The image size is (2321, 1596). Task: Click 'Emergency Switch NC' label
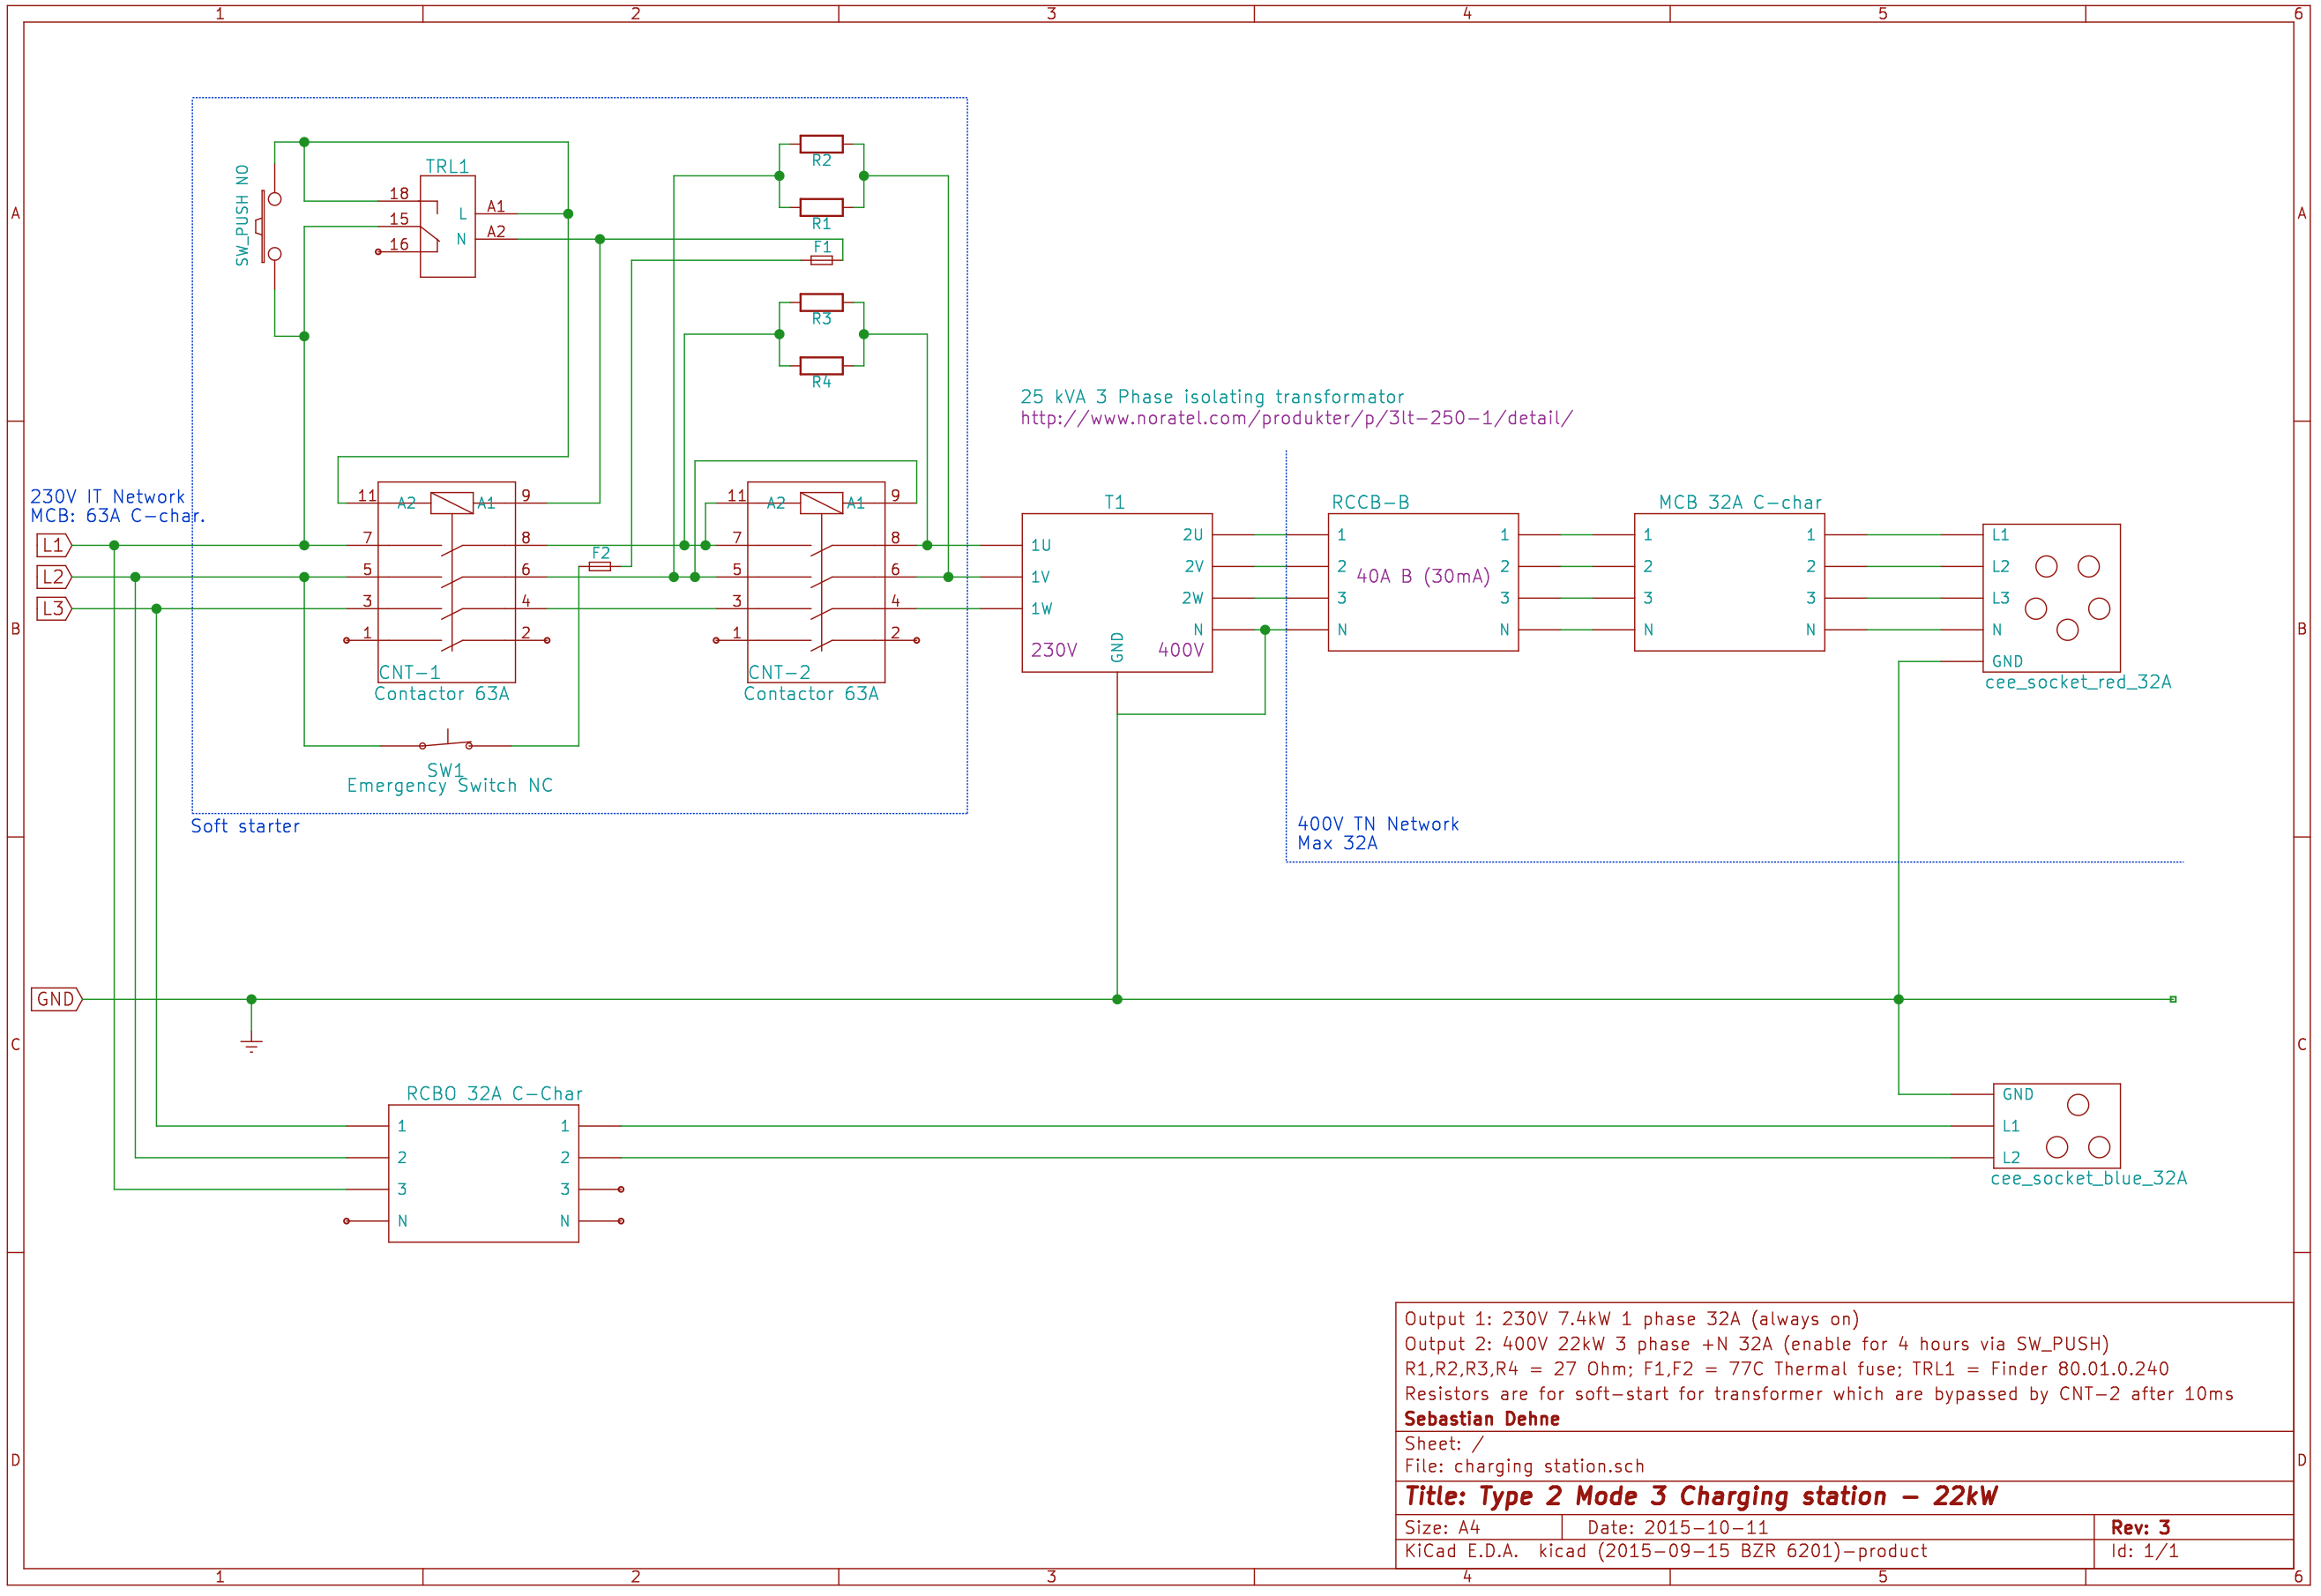coord(450,786)
